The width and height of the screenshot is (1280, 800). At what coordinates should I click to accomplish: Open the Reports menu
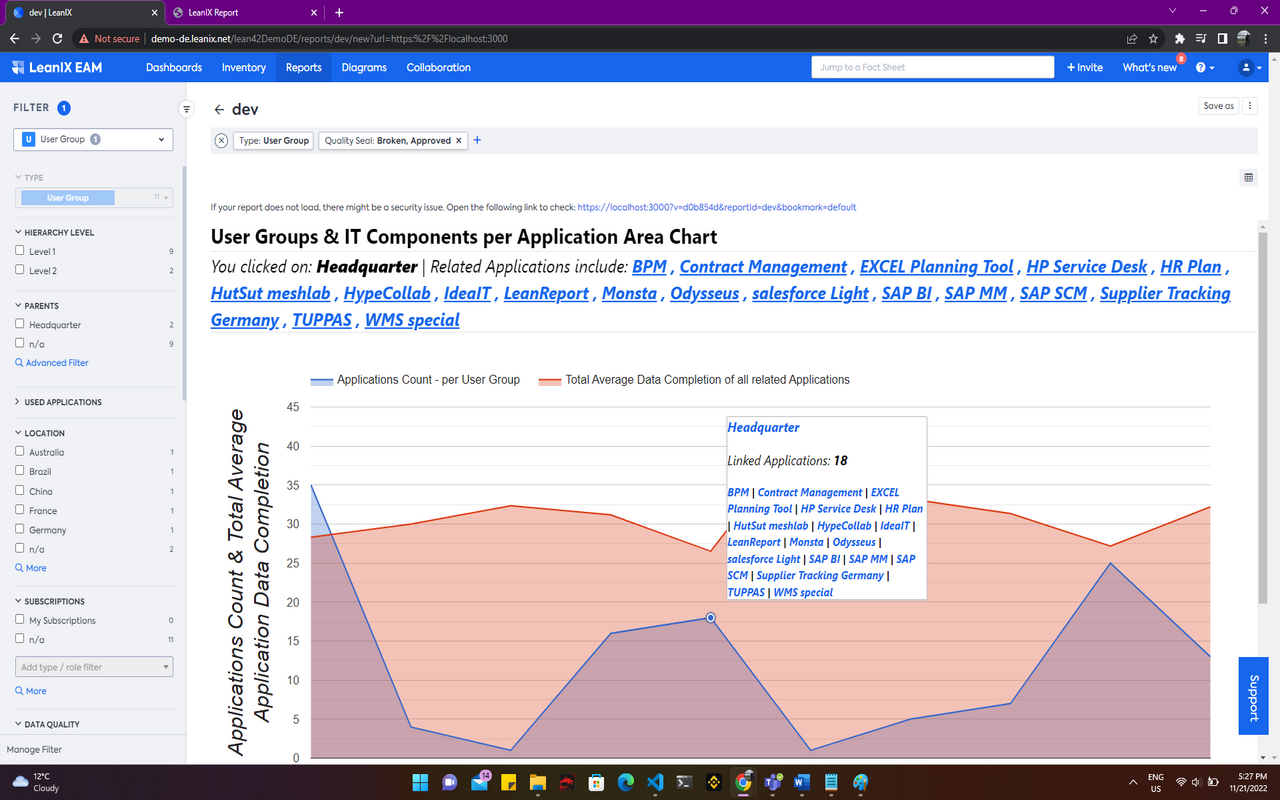304,67
